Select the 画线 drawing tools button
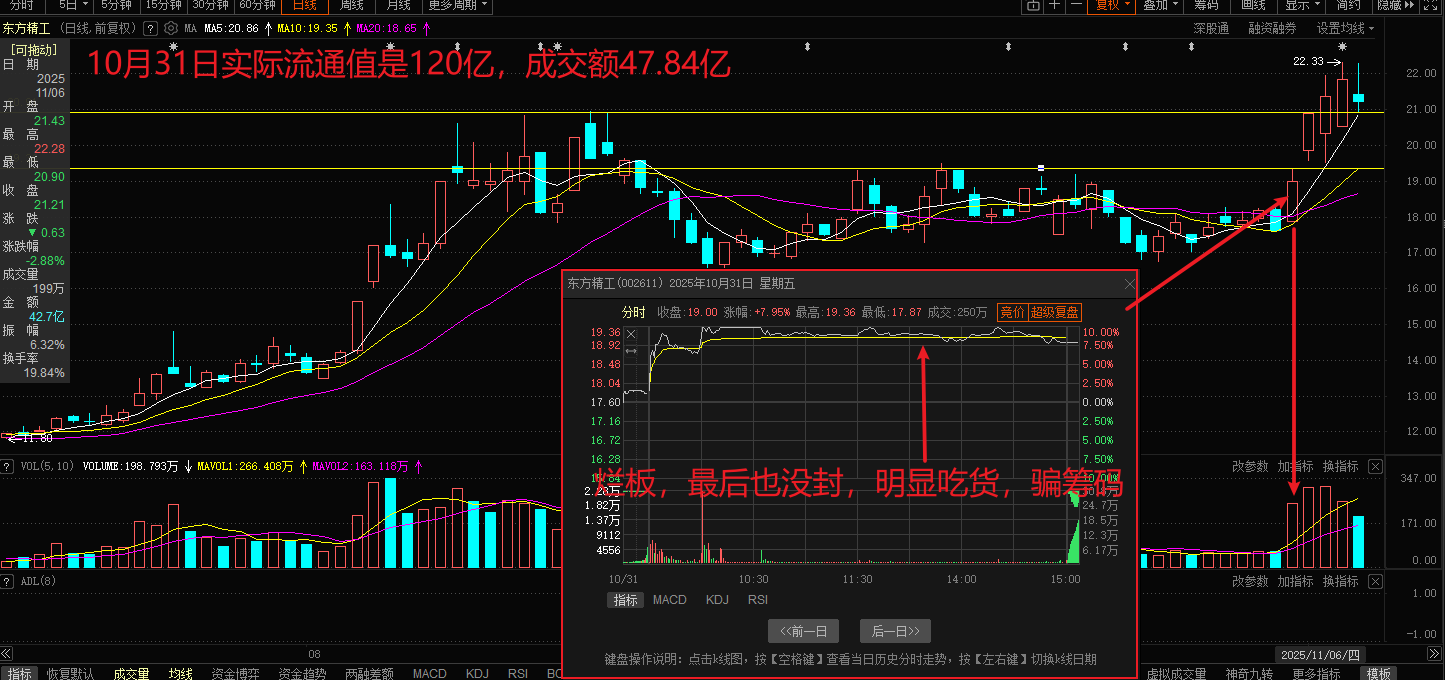This screenshot has height=680, width=1445. 1253,5
